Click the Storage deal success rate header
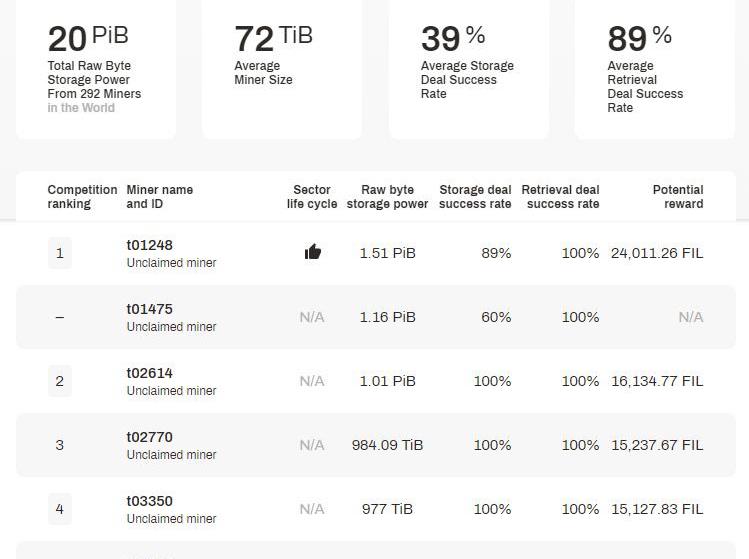The image size is (749, 559). point(475,197)
